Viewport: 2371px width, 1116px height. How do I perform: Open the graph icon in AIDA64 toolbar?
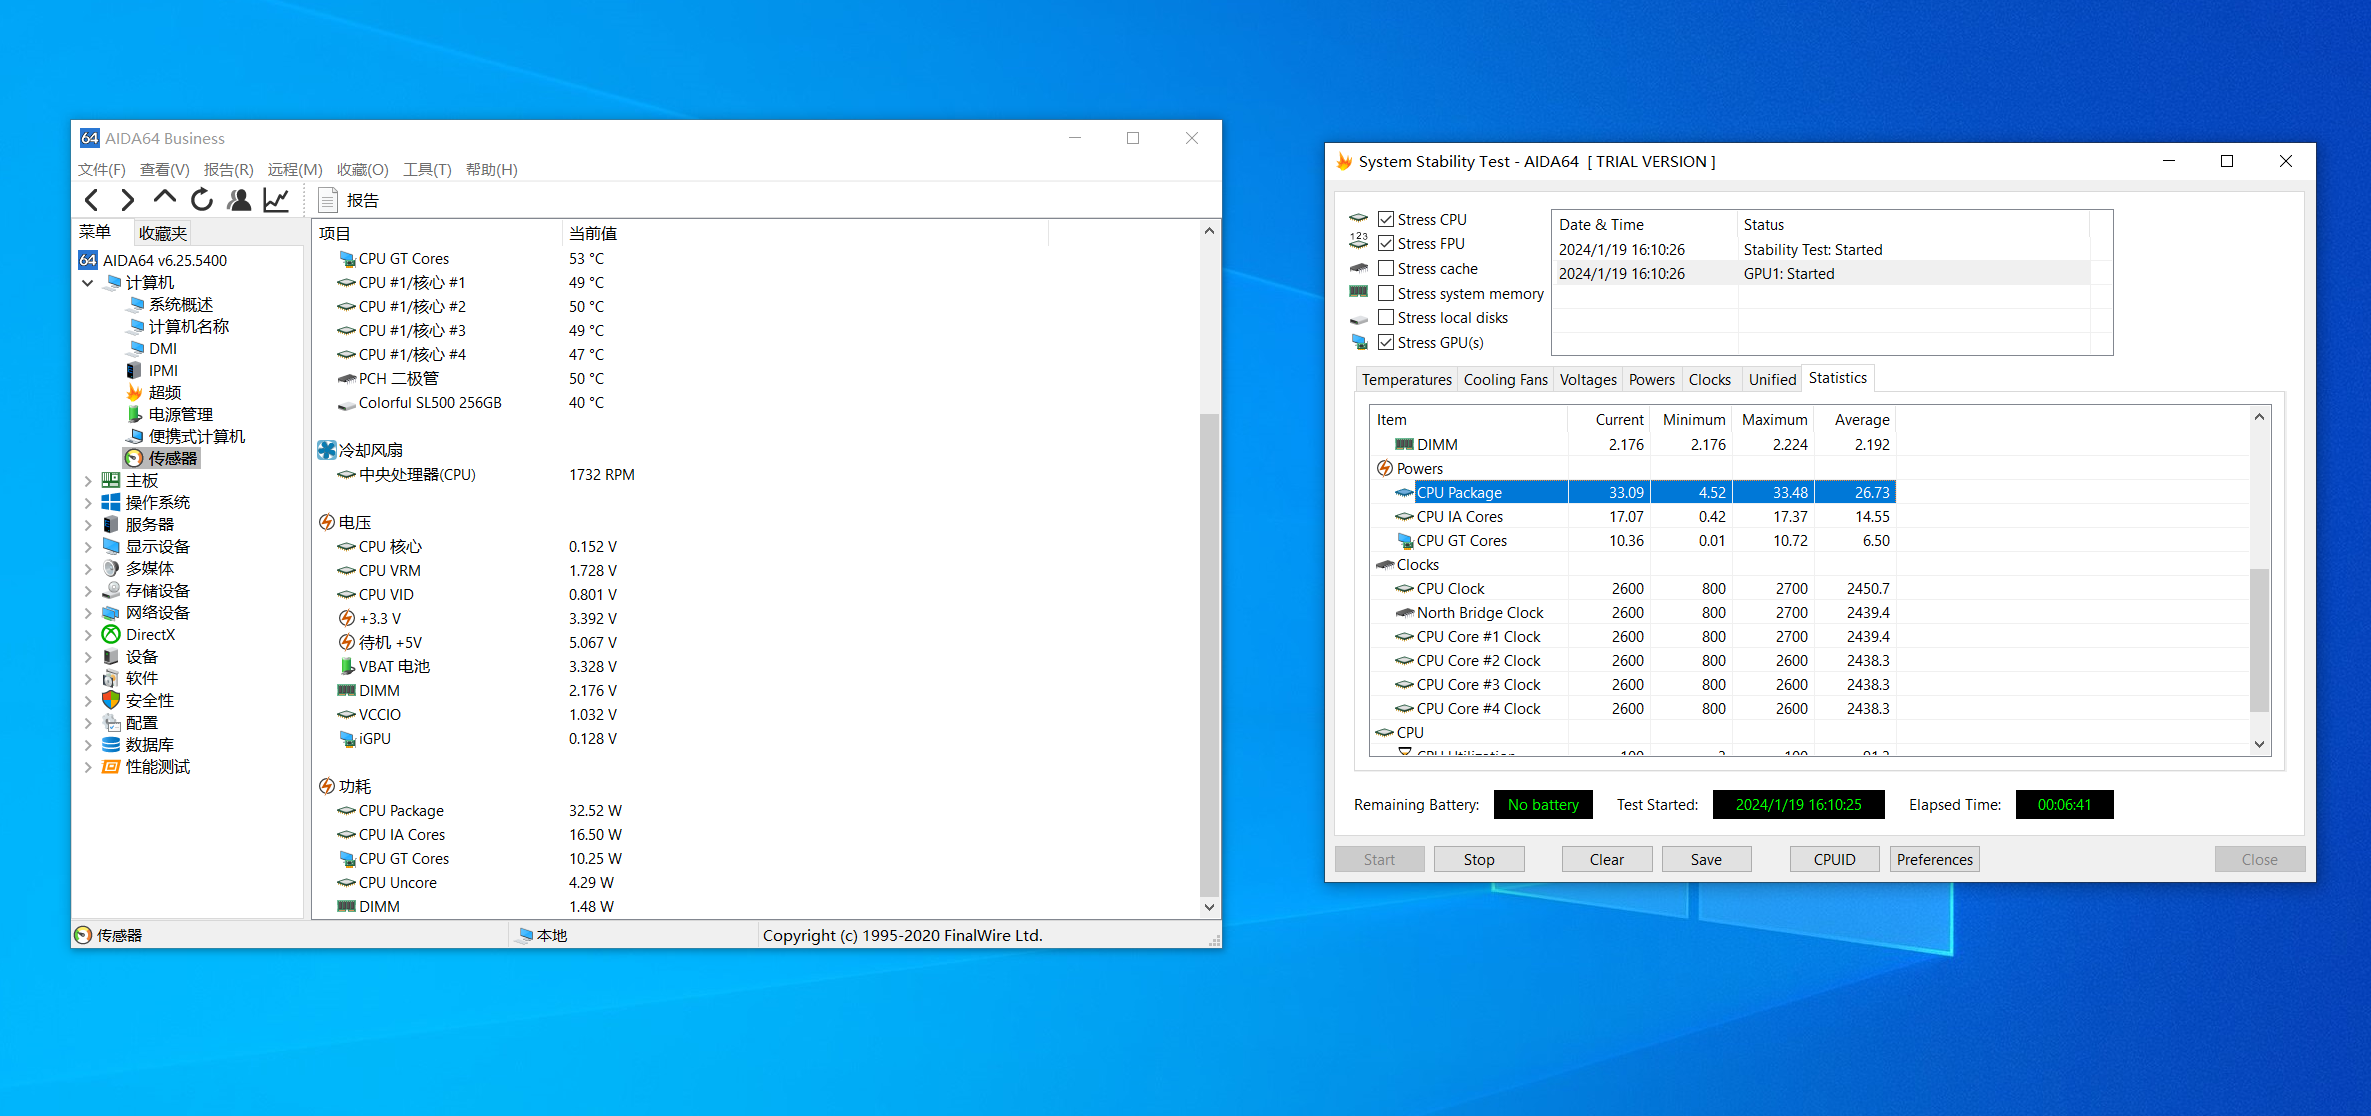pos(276,200)
